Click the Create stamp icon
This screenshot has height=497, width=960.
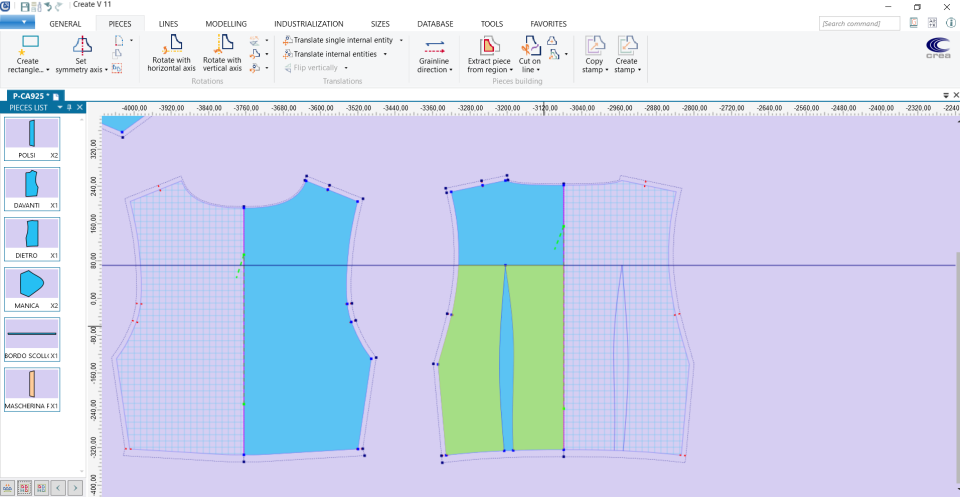pos(626,45)
